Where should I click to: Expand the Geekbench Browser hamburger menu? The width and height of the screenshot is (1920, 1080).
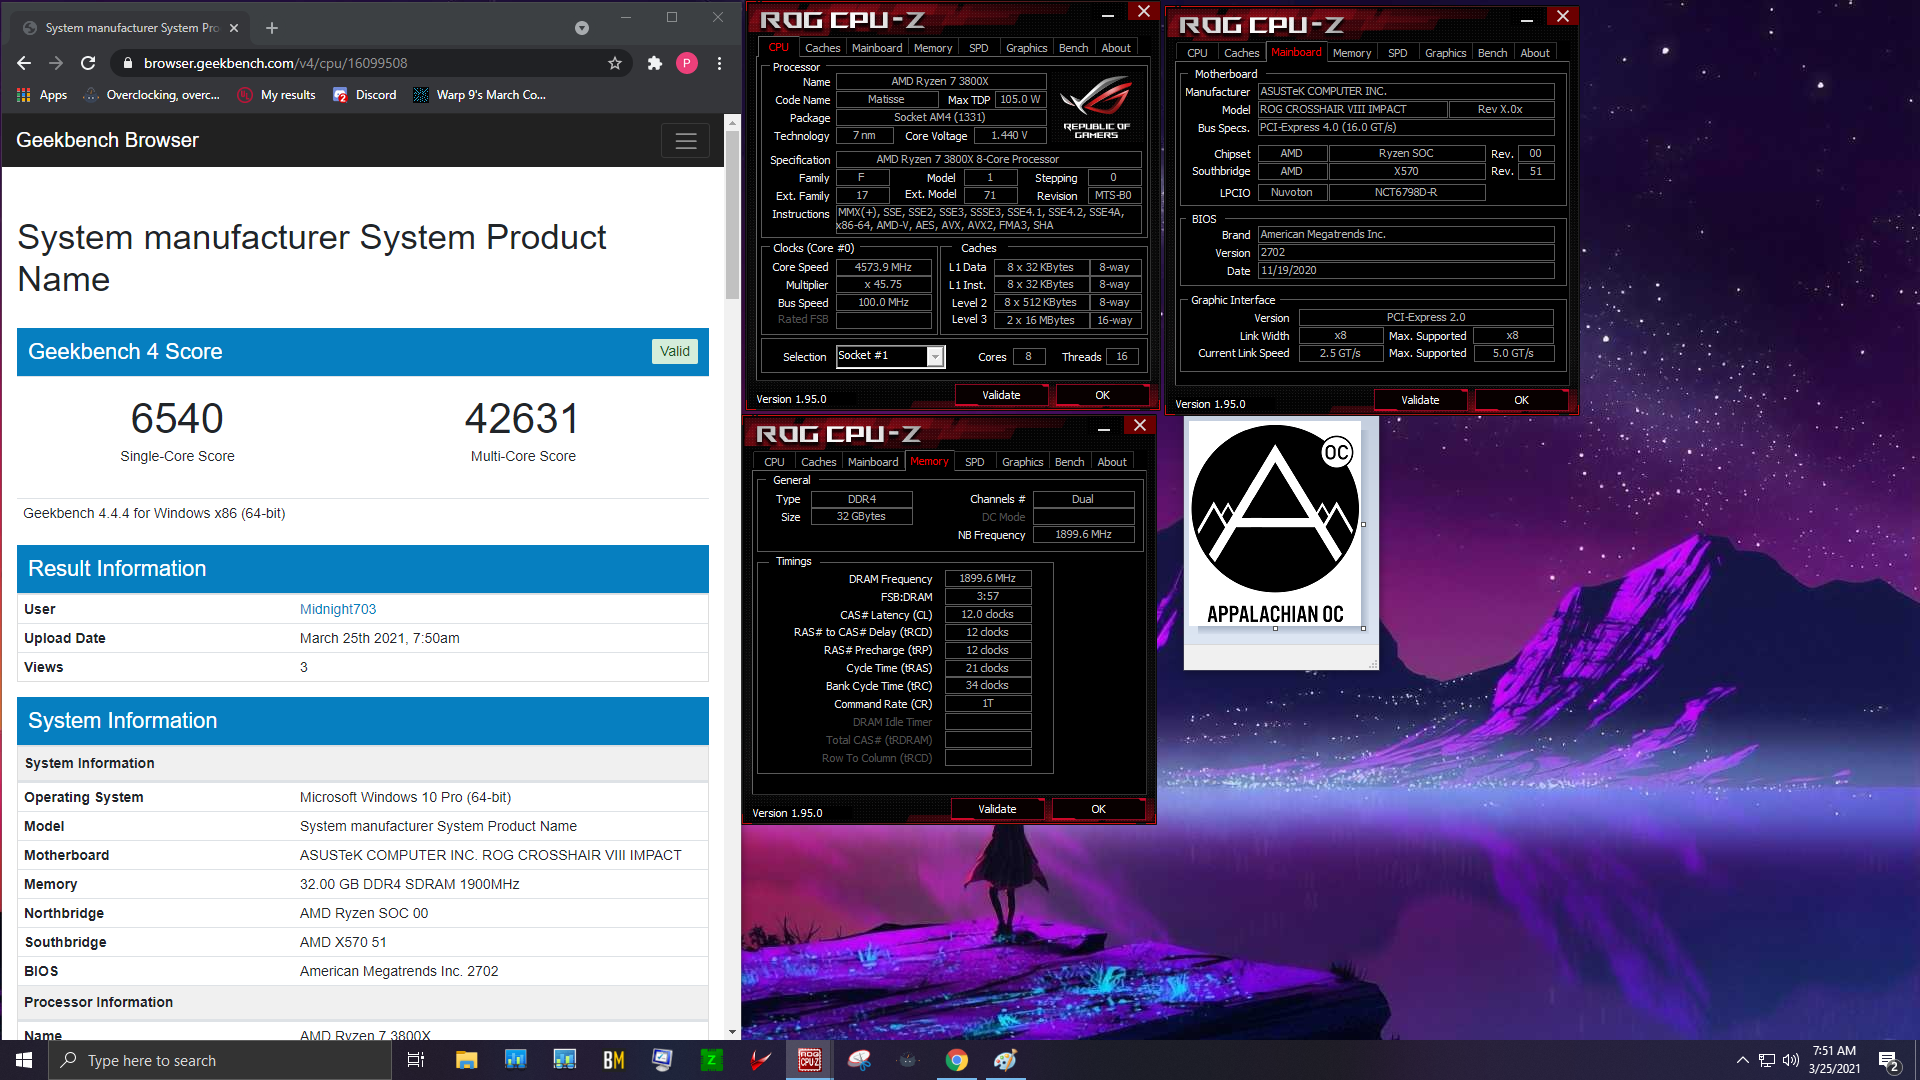pyautogui.click(x=686, y=141)
